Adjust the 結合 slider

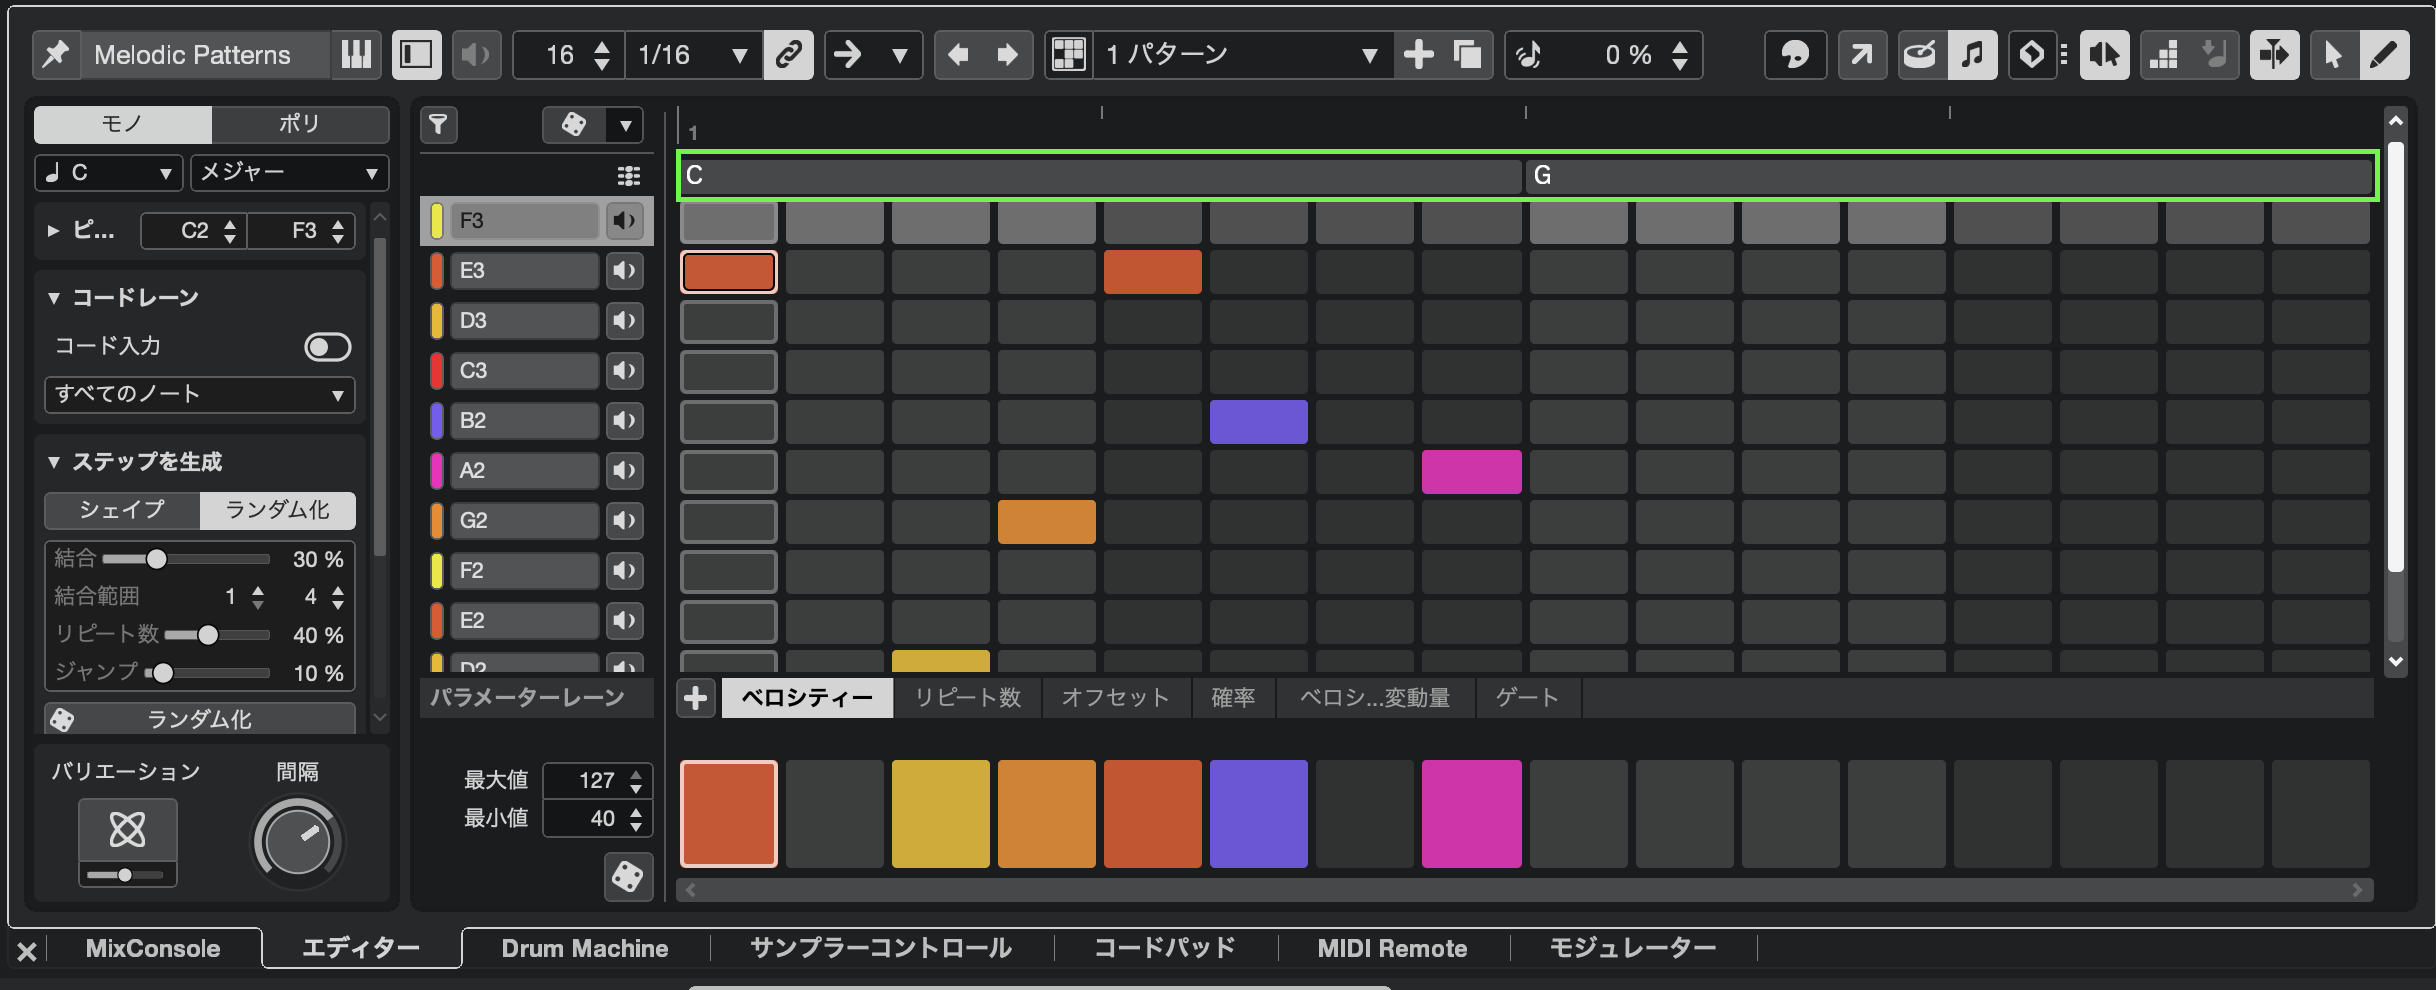tap(186, 559)
